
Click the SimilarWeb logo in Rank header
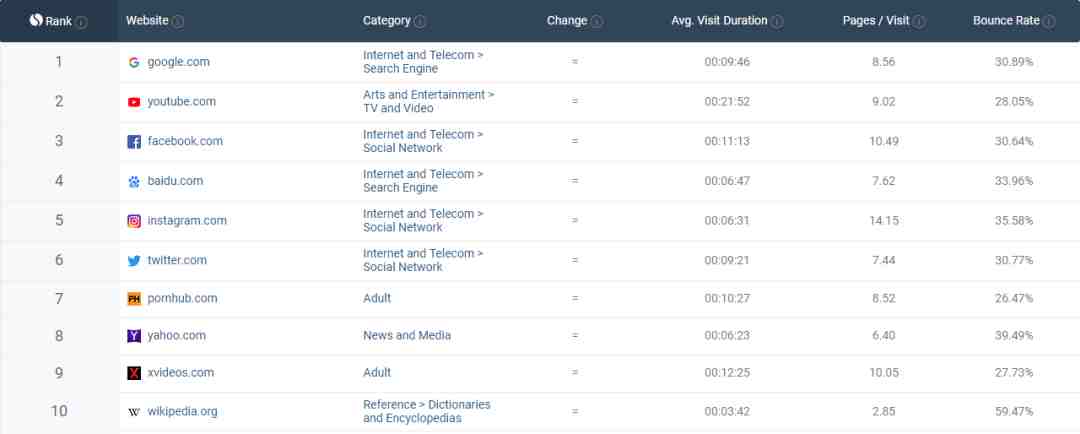pyautogui.click(x=37, y=20)
